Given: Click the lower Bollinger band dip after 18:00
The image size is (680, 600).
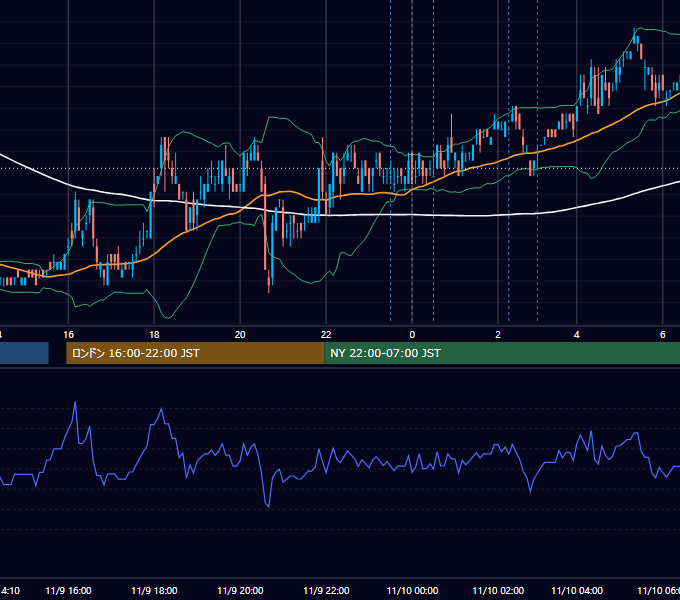Looking at the screenshot, I should [x=168, y=317].
